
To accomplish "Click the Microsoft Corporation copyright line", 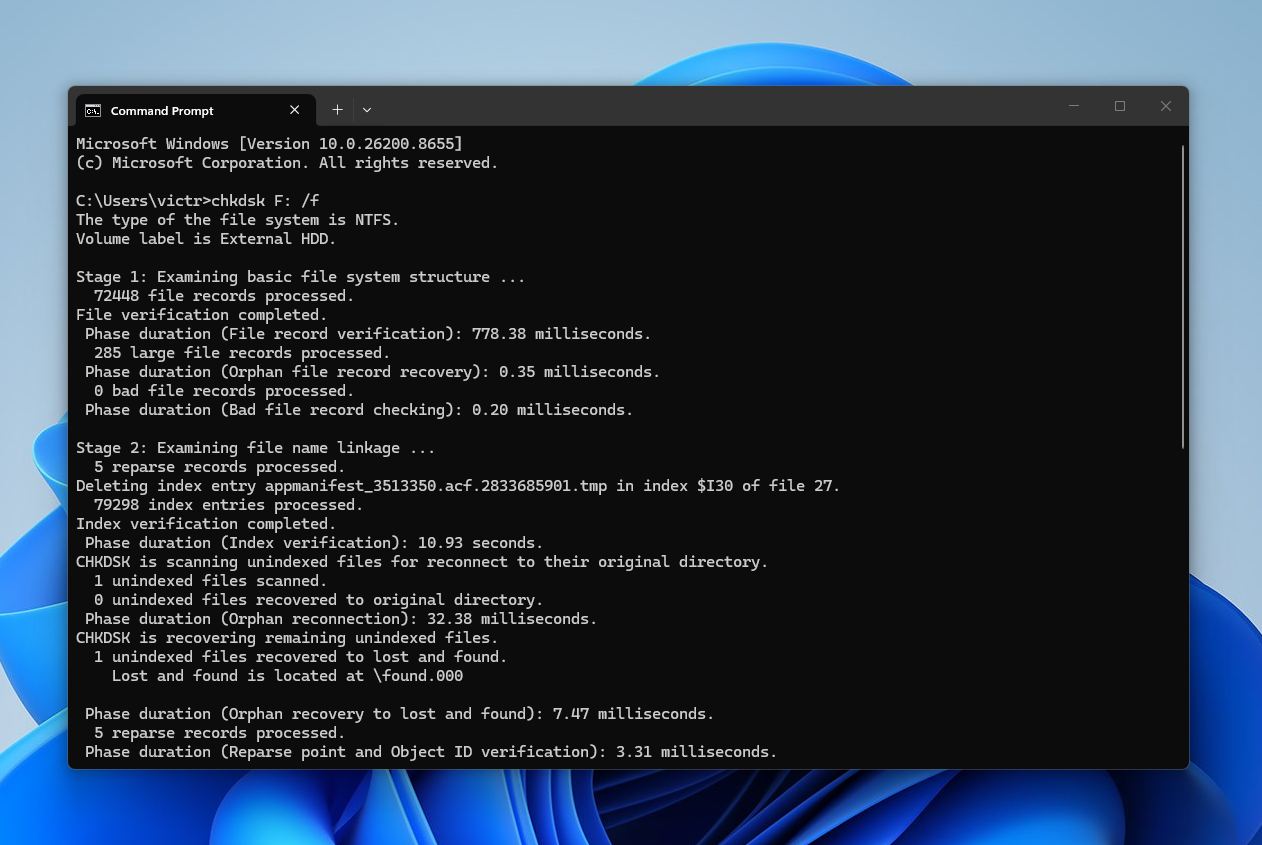I will [287, 163].
